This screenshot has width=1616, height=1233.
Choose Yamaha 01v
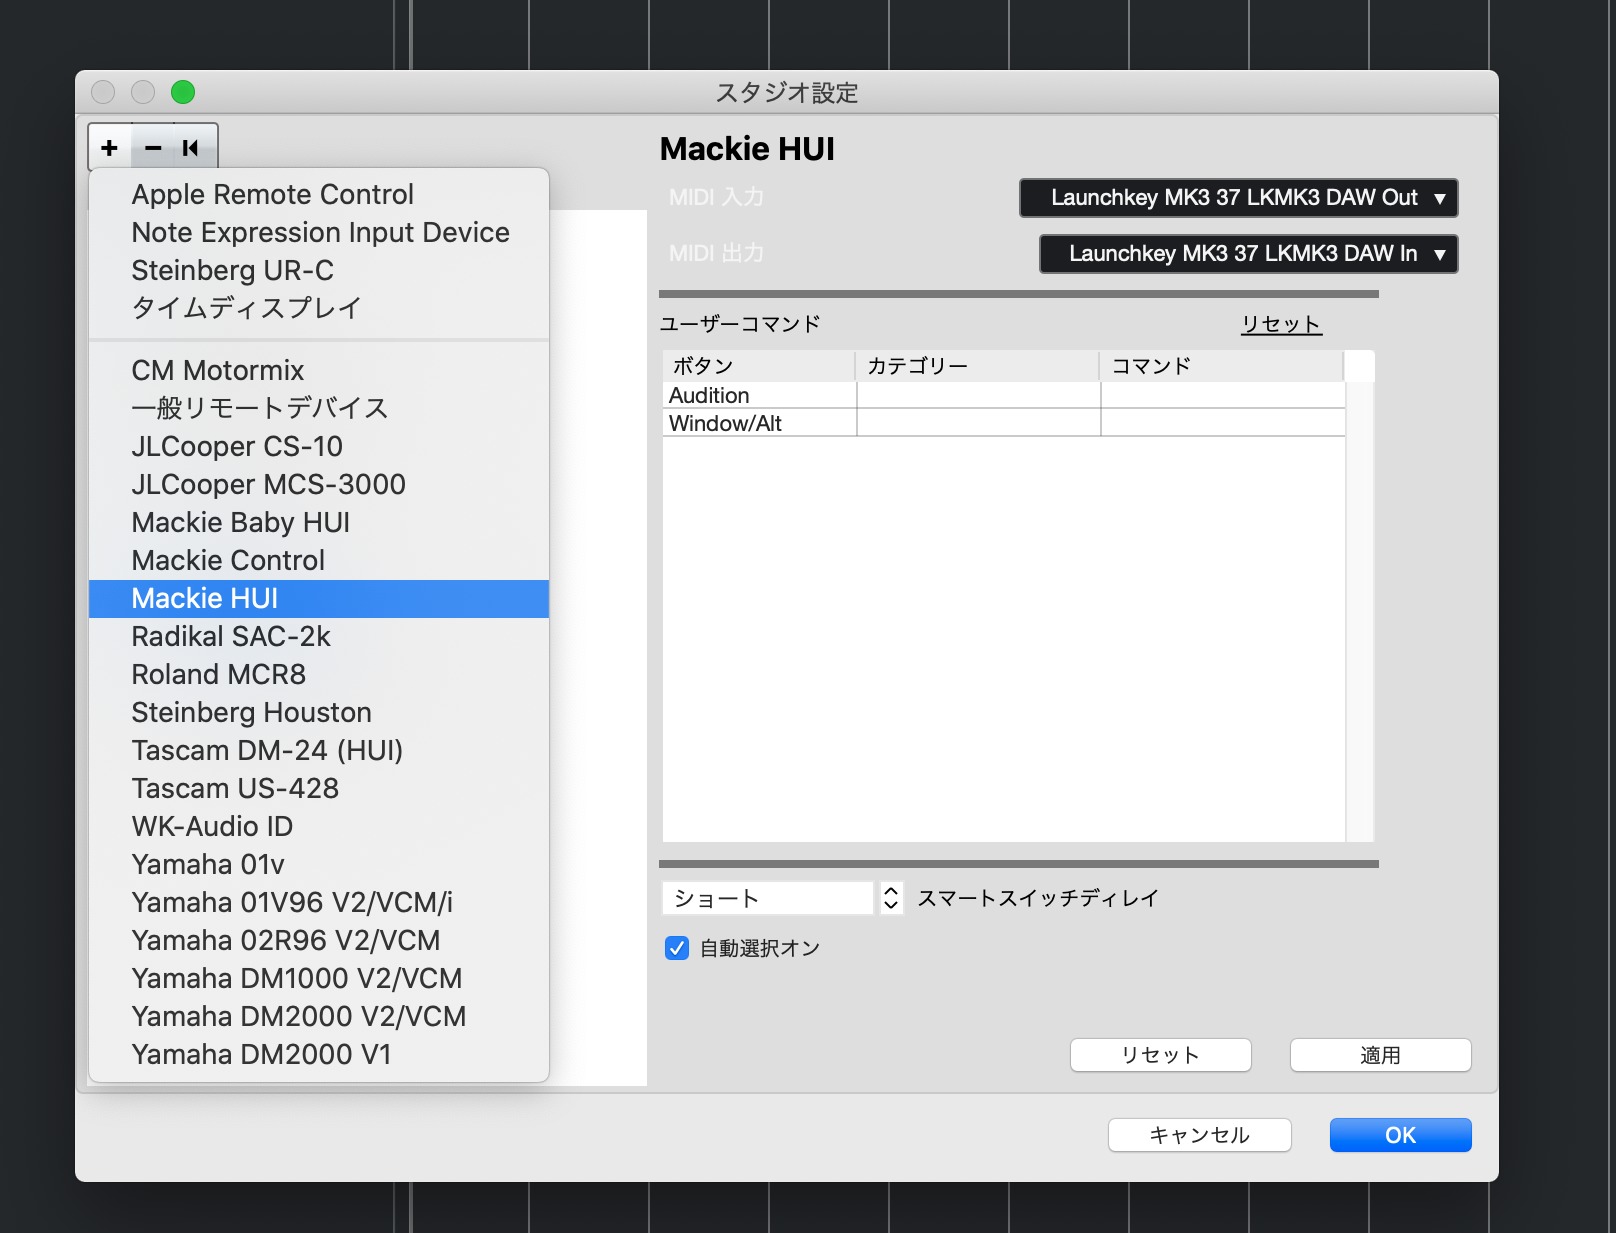coord(319,864)
